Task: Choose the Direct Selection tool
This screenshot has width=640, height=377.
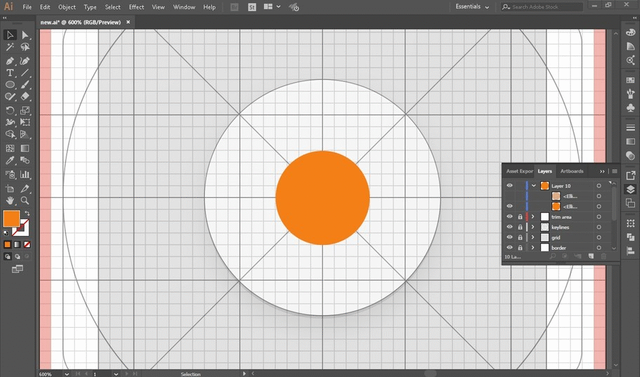Action: pos(25,35)
